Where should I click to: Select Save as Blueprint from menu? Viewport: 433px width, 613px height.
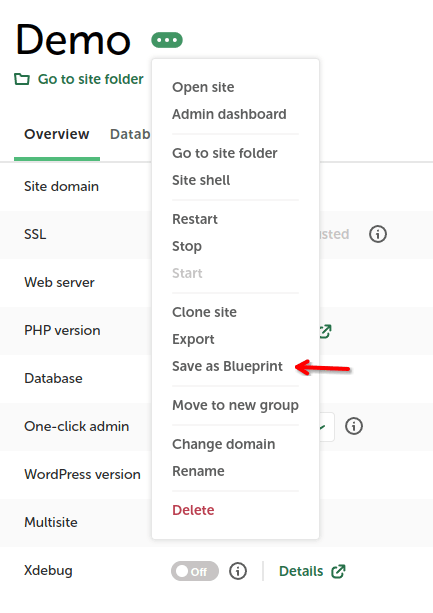pyautogui.click(x=227, y=366)
